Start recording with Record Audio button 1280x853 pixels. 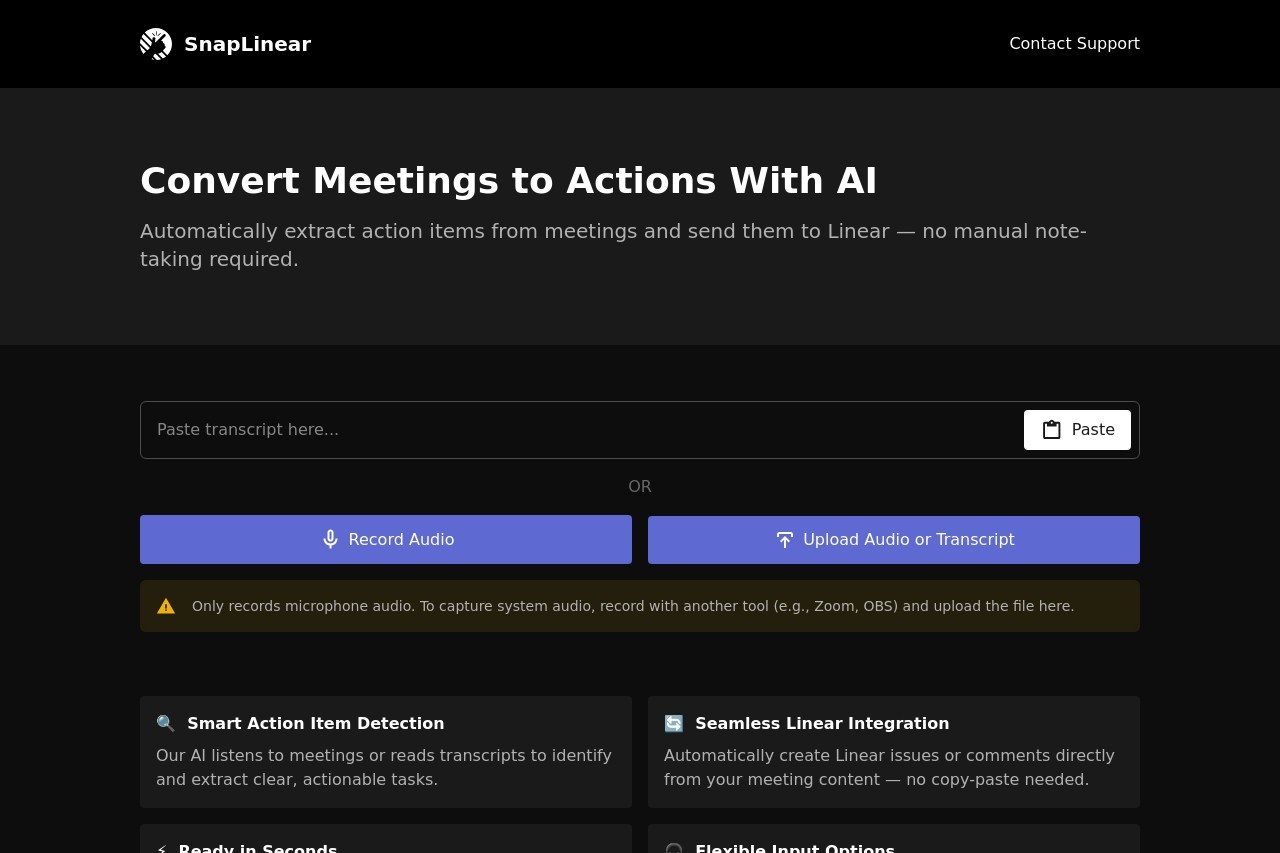386,540
